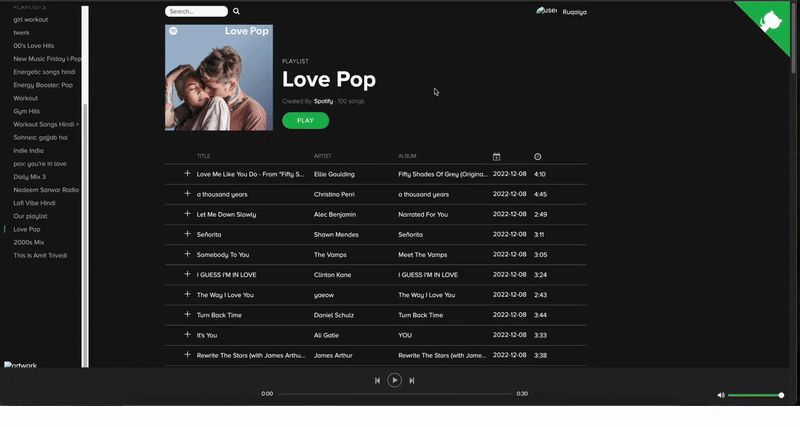Open the '2000s Mix' playlist
The height and width of the screenshot is (427, 800).
(x=28, y=242)
